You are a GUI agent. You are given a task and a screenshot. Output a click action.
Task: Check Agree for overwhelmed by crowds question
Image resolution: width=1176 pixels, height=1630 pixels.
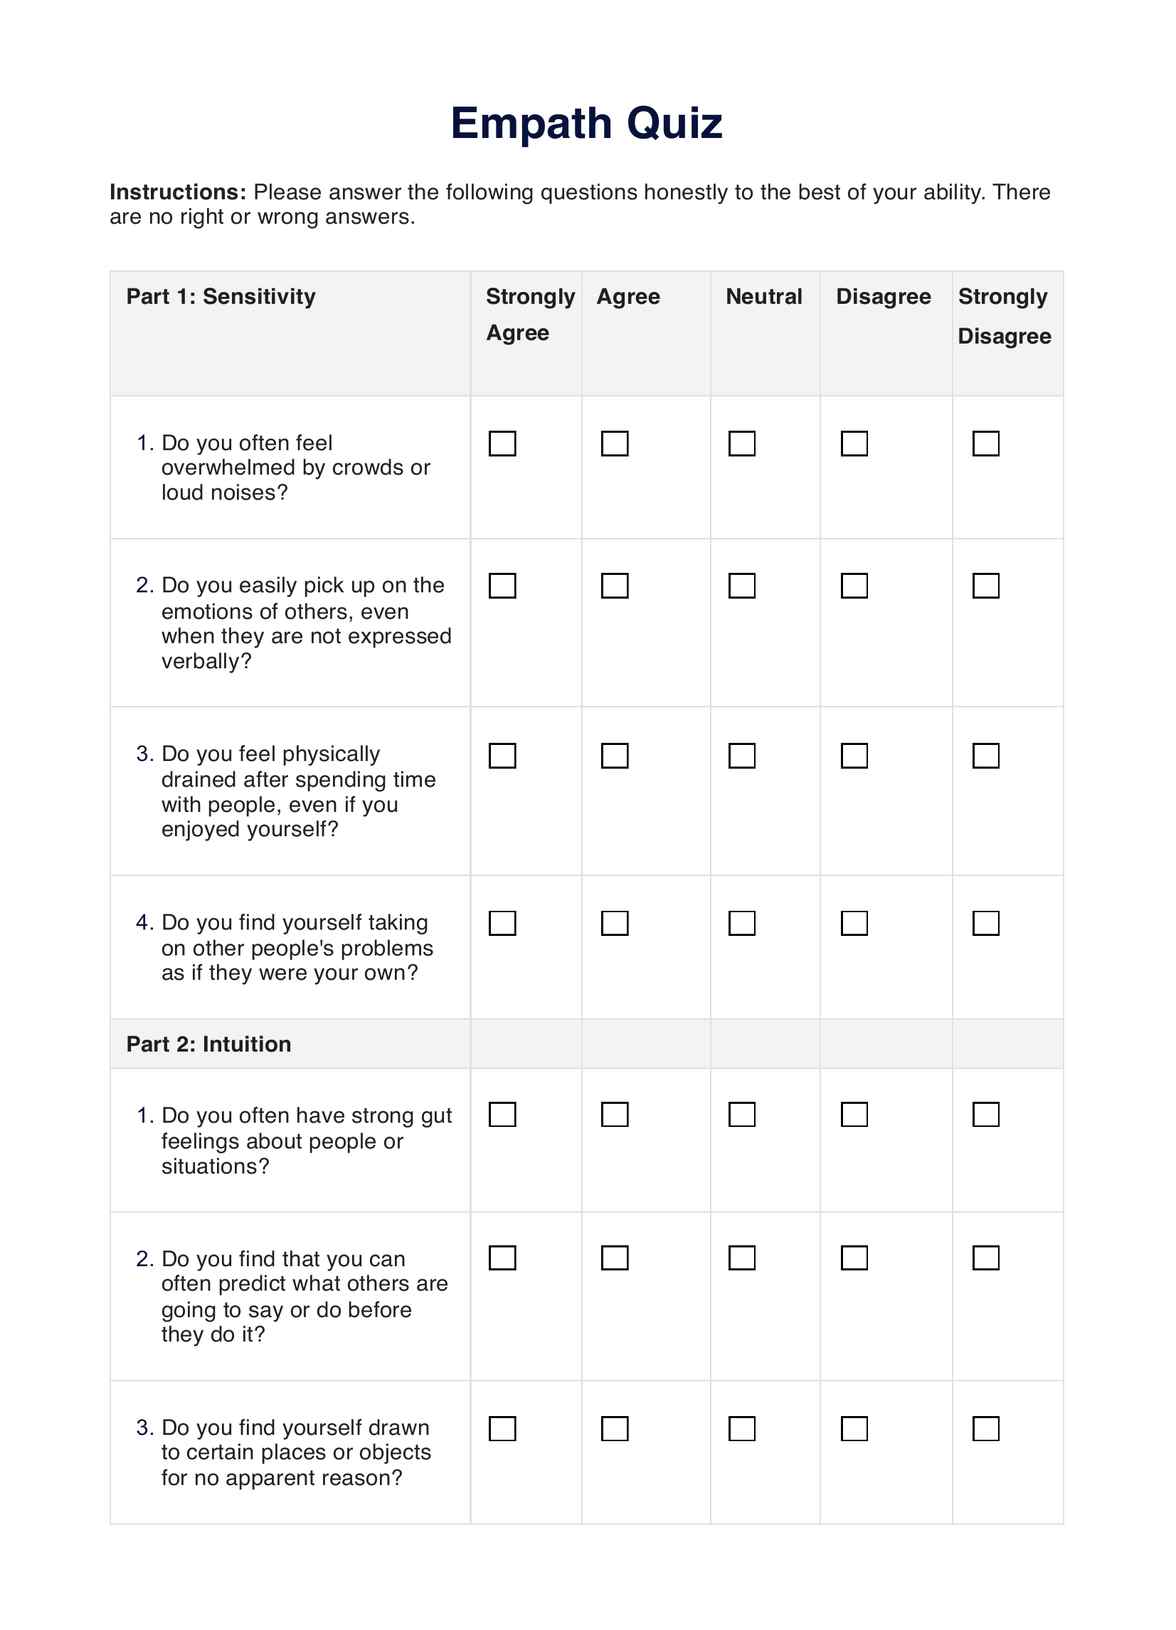click(x=615, y=443)
